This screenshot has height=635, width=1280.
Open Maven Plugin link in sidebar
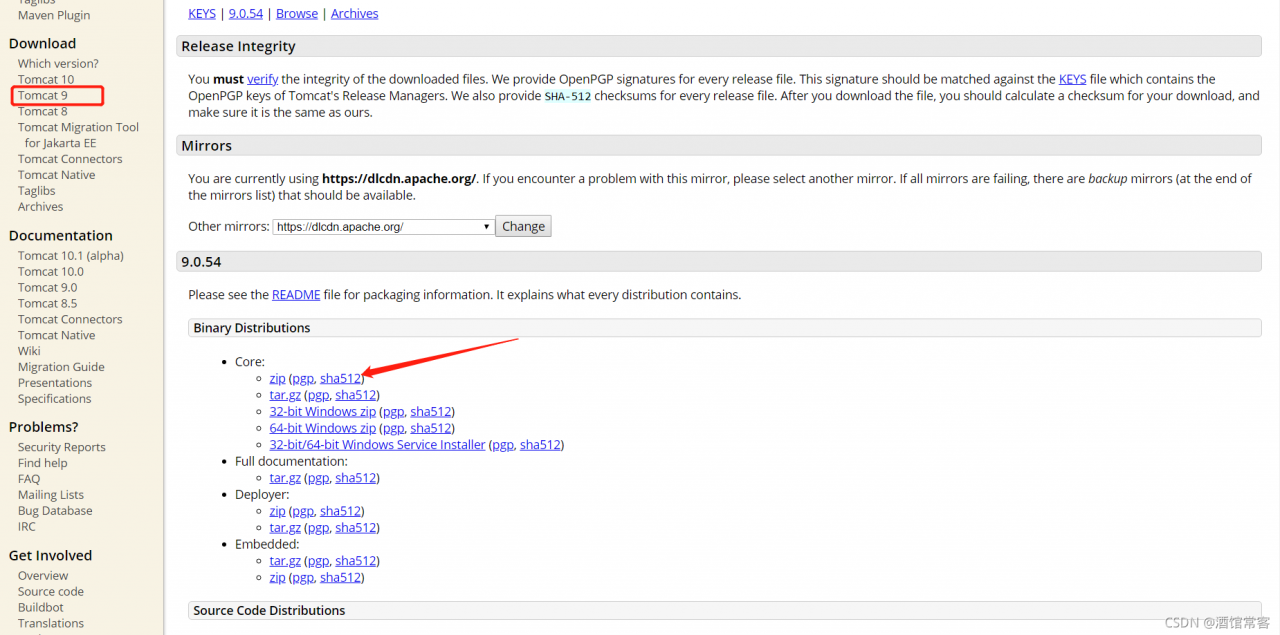point(54,15)
